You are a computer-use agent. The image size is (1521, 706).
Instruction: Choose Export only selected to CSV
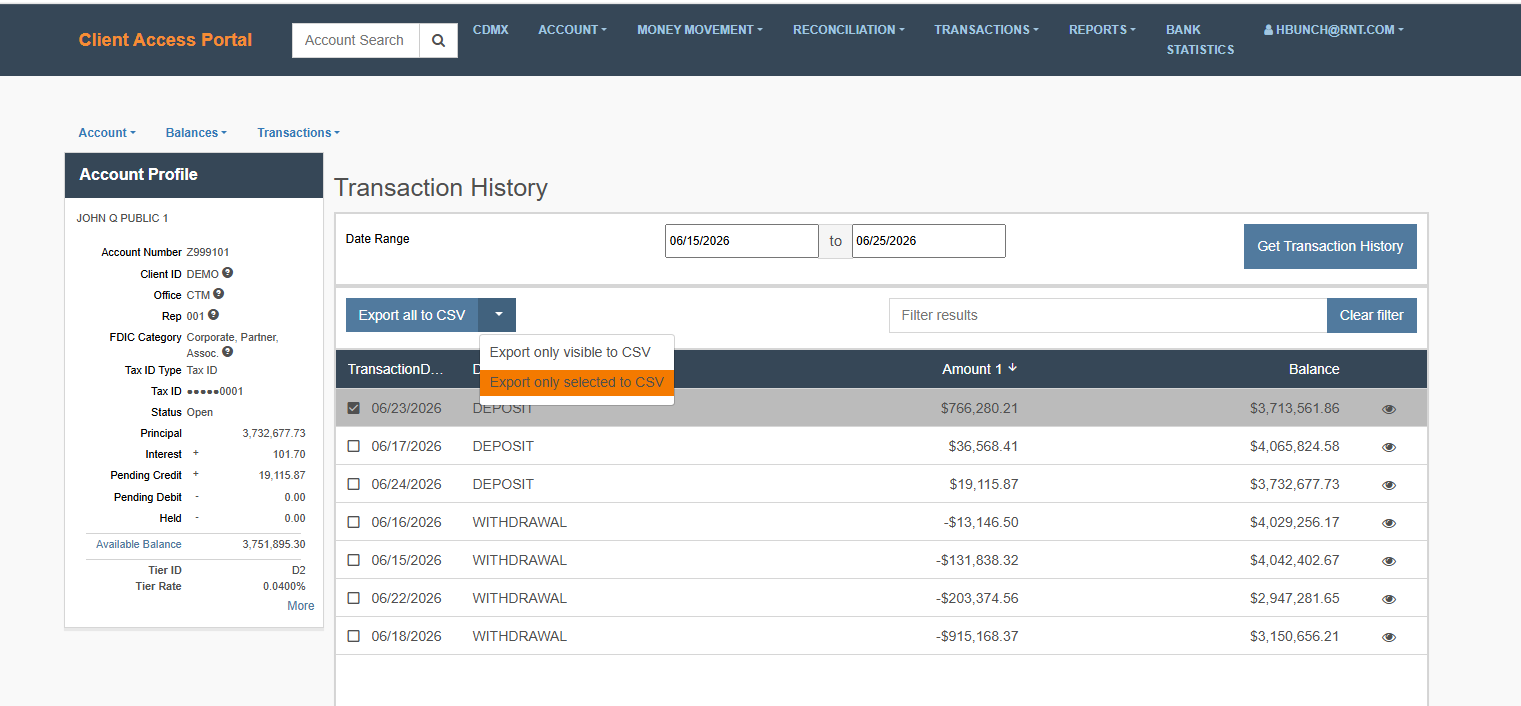point(577,382)
